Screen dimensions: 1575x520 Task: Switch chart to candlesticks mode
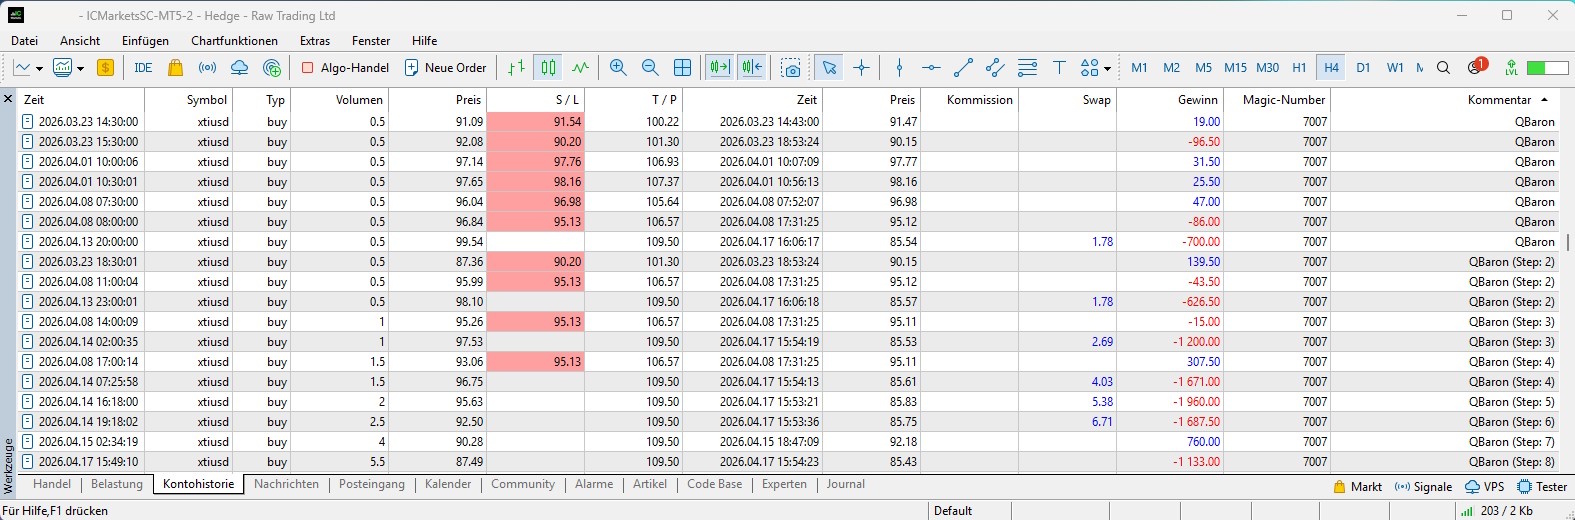pyautogui.click(x=548, y=68)
